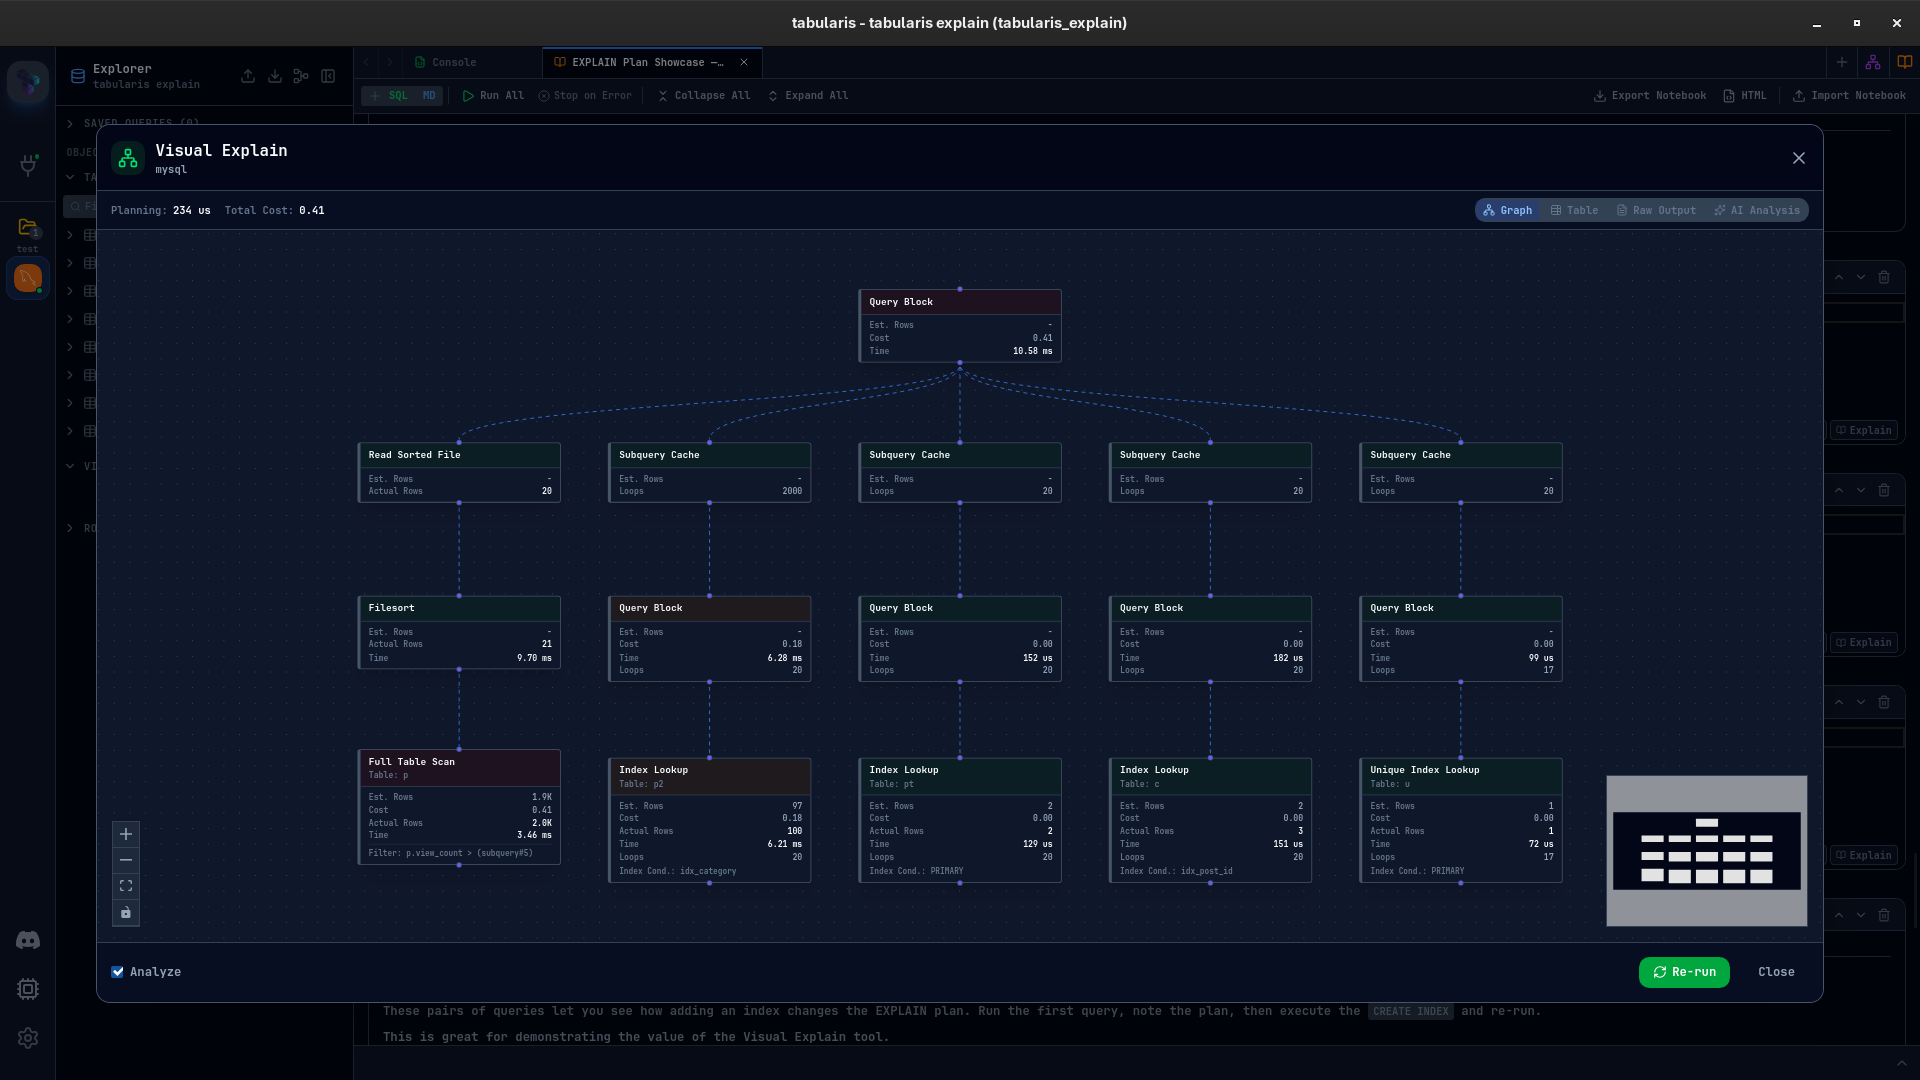Open the database connections plug icon
Image resolution: width=1920 pixels, height=1080 pixels.
(28, 165)
